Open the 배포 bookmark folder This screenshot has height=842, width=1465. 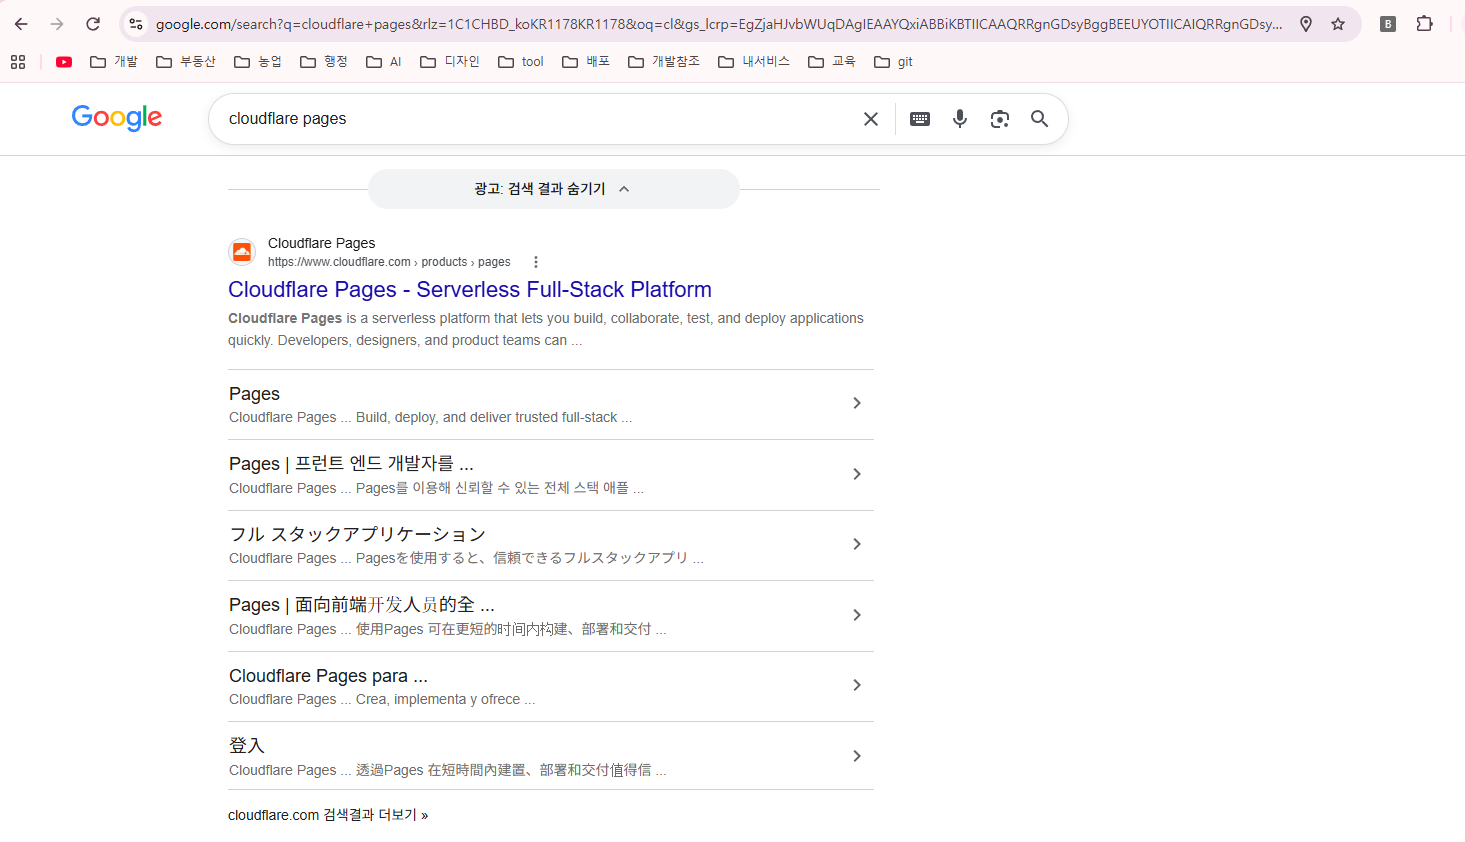point(586,62)
